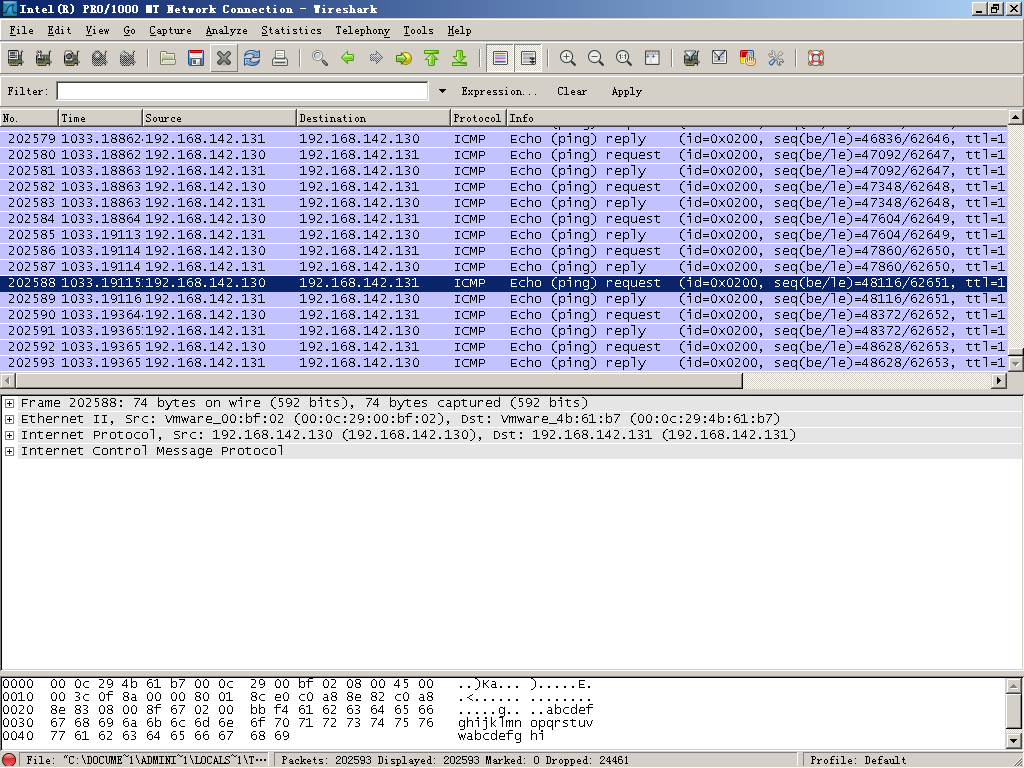This screenshot has width=1024, height=768.
Task: Restart the running live capture
Action: click(128, 58)
